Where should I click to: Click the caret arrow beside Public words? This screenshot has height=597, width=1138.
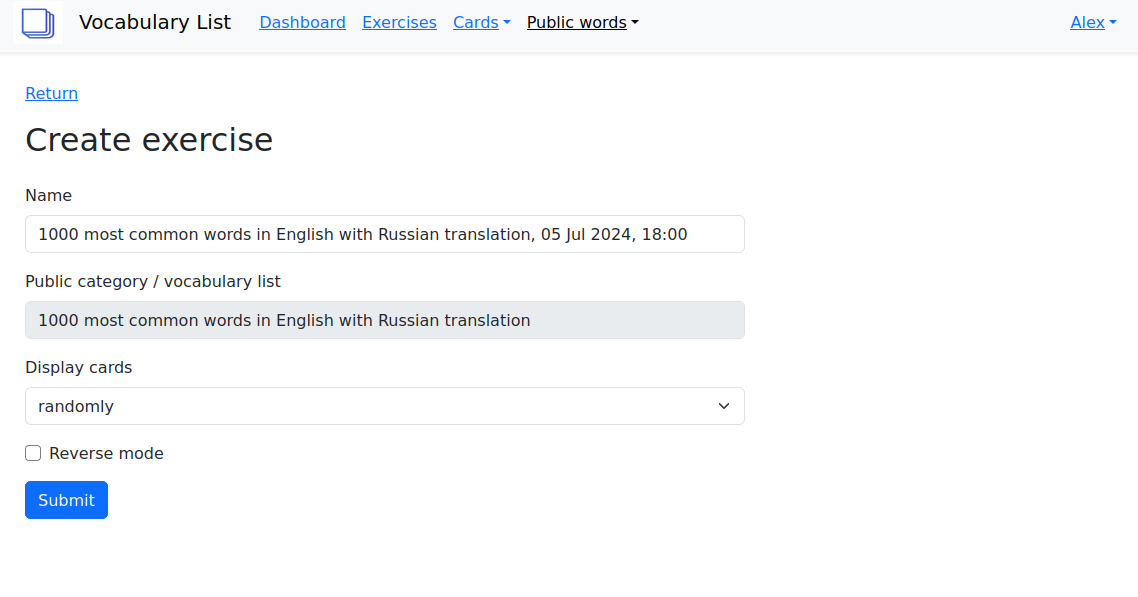pyautogui.click(x=635, y=22)
